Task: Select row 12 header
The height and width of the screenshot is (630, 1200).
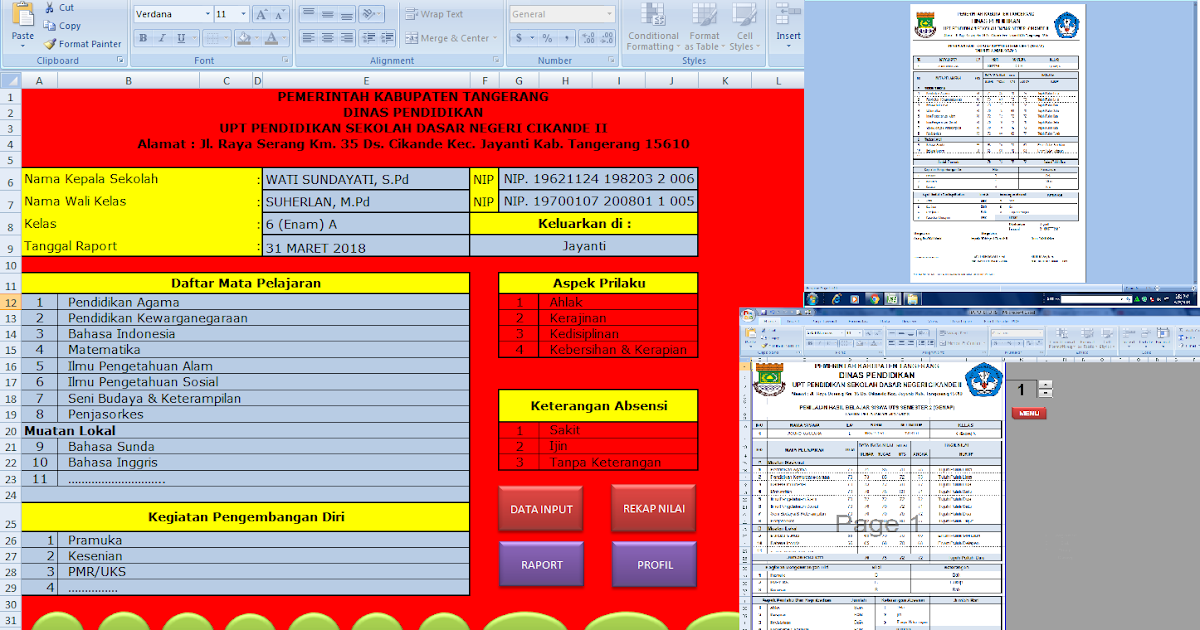Action: pos(10,302)
